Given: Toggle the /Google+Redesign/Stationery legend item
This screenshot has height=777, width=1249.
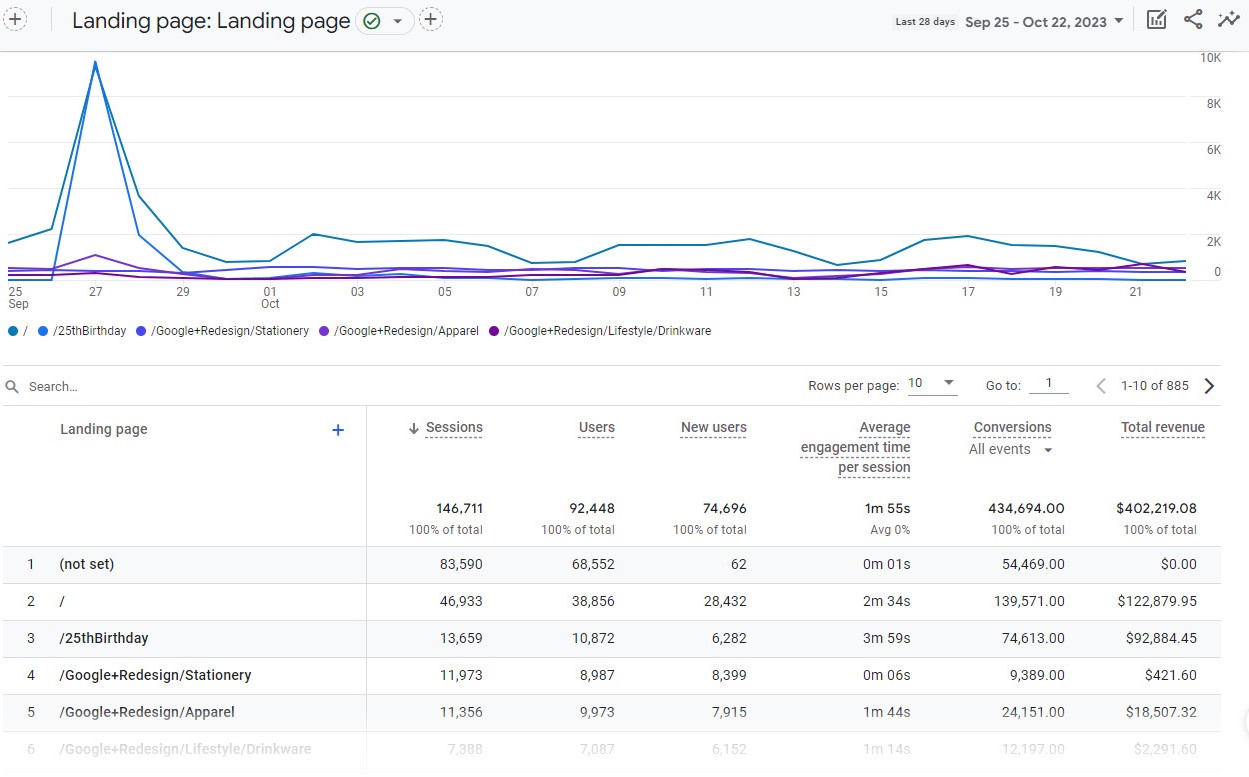Looking at the screenshot, I should (231, 330).
